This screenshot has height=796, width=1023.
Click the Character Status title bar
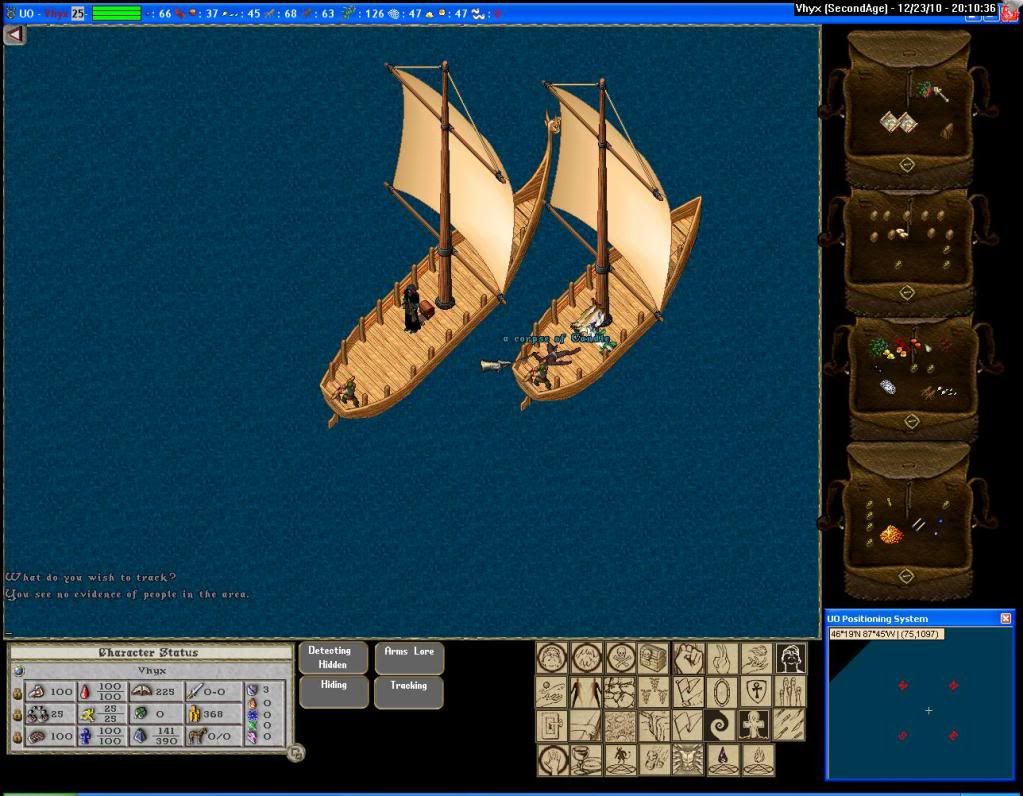pyautogui.click(x=149, y=652)
